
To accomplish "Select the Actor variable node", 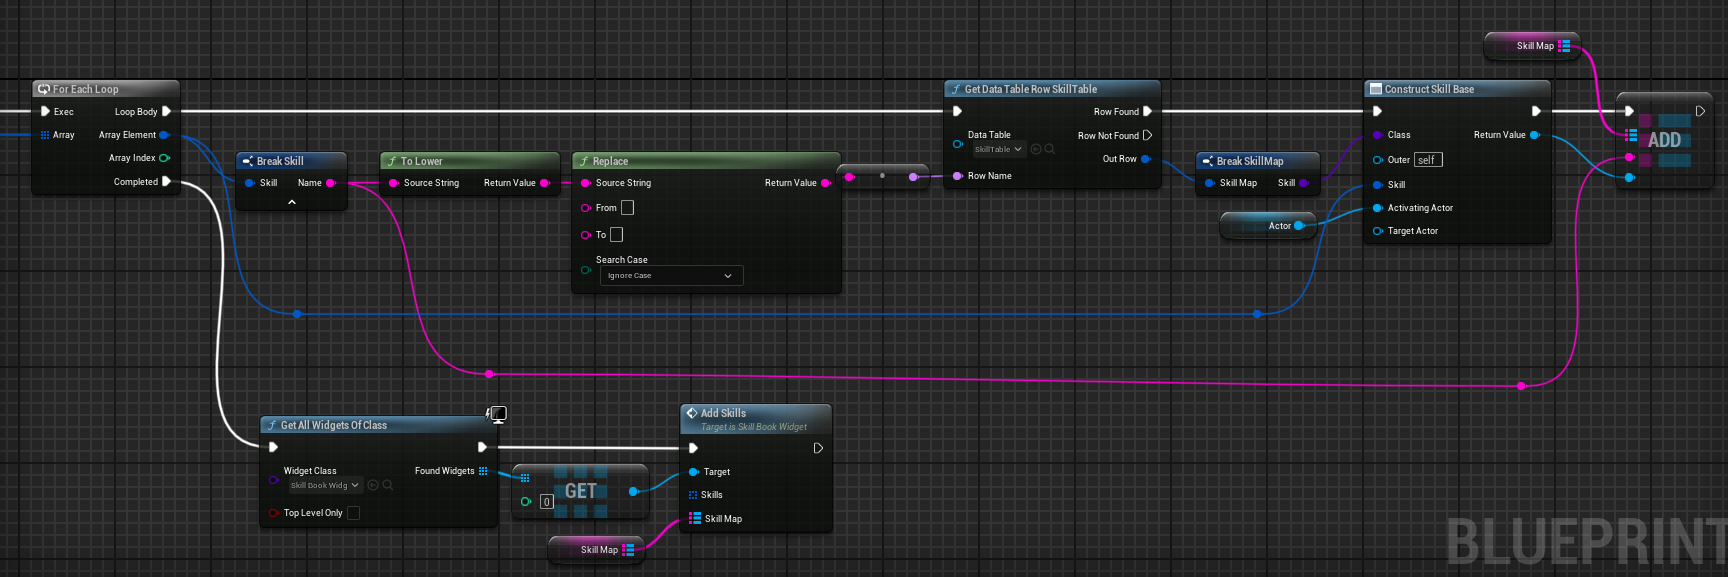I will click(x=1267, y=226).
